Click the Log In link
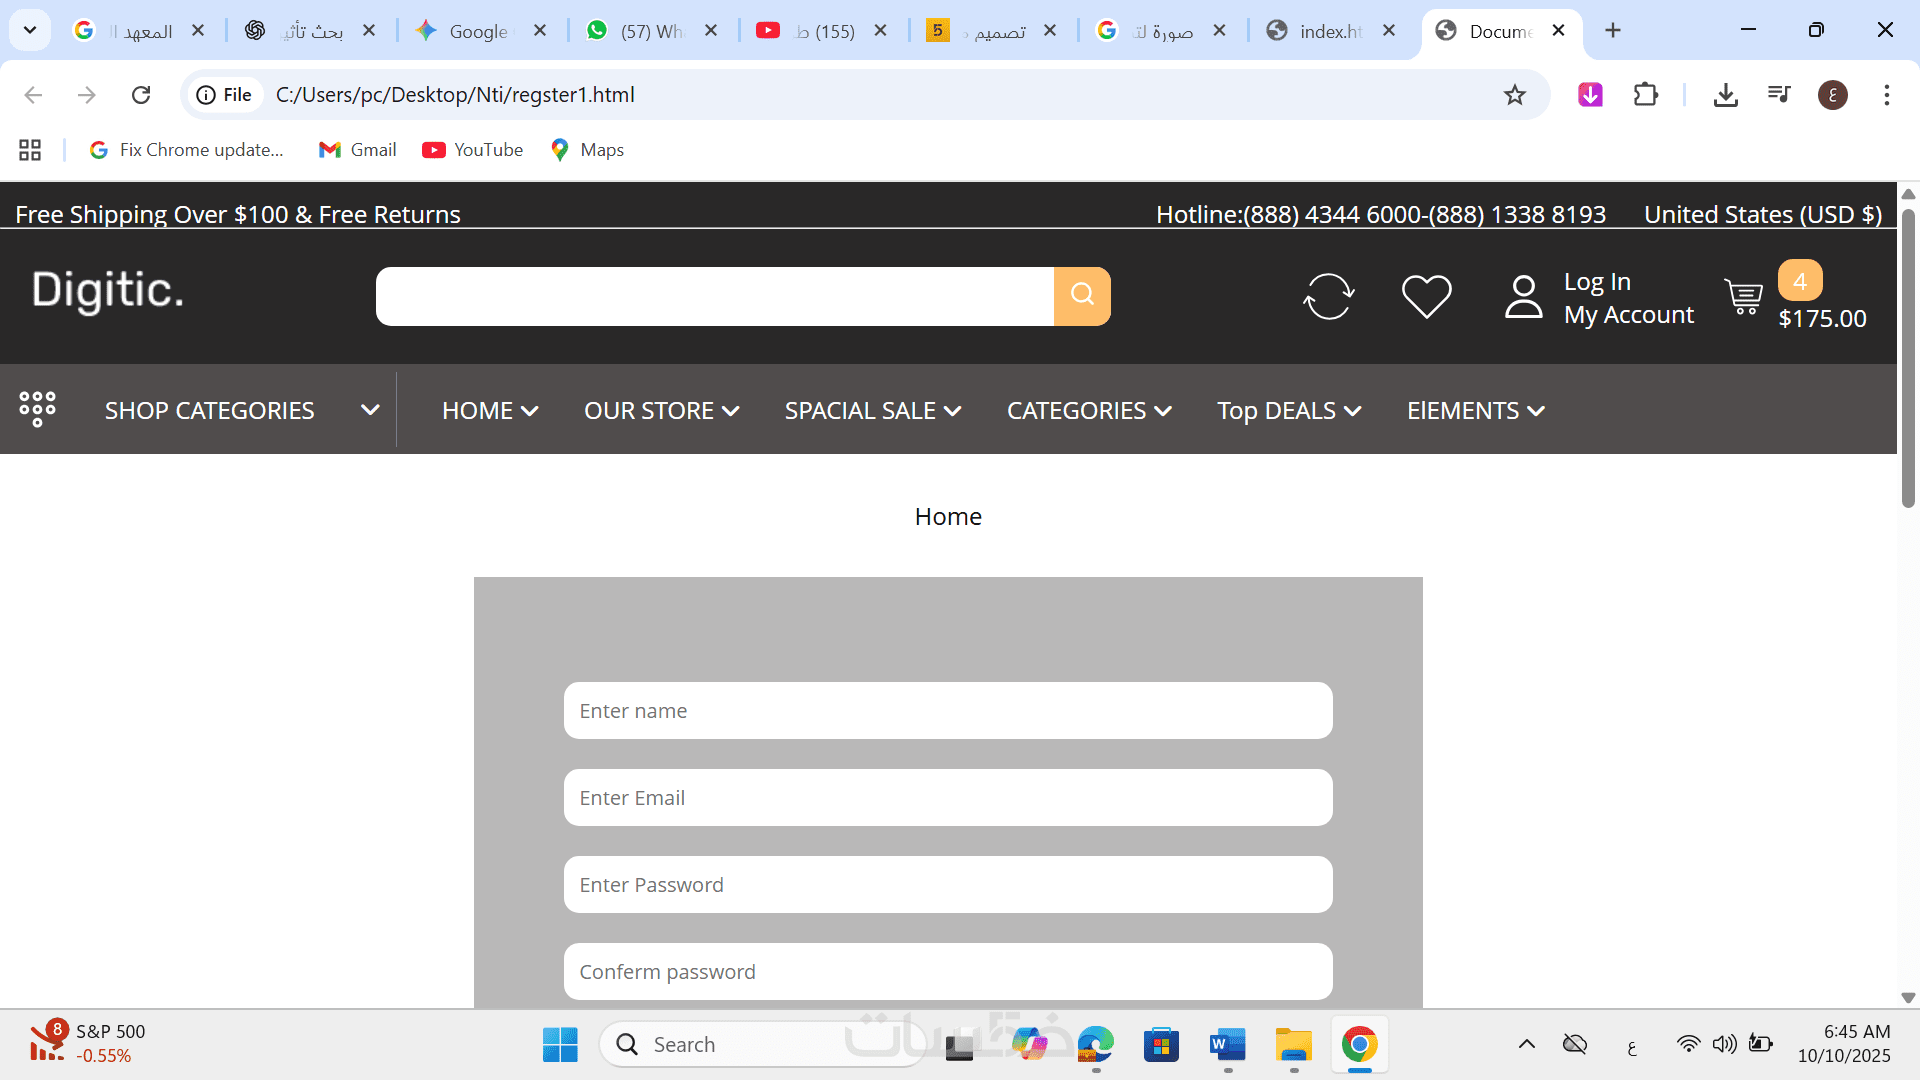This screenshot has height=1080, width=1920. click(1597, 282)
